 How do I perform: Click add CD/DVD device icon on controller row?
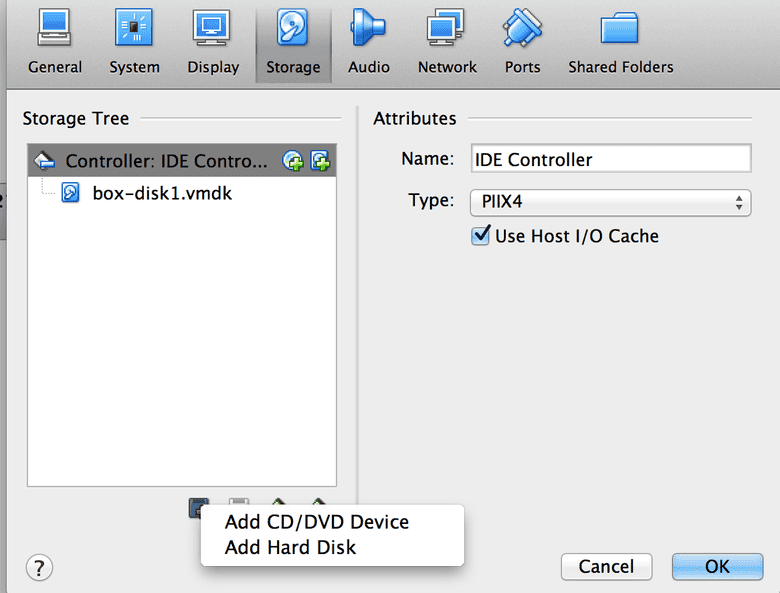[293, 161]
